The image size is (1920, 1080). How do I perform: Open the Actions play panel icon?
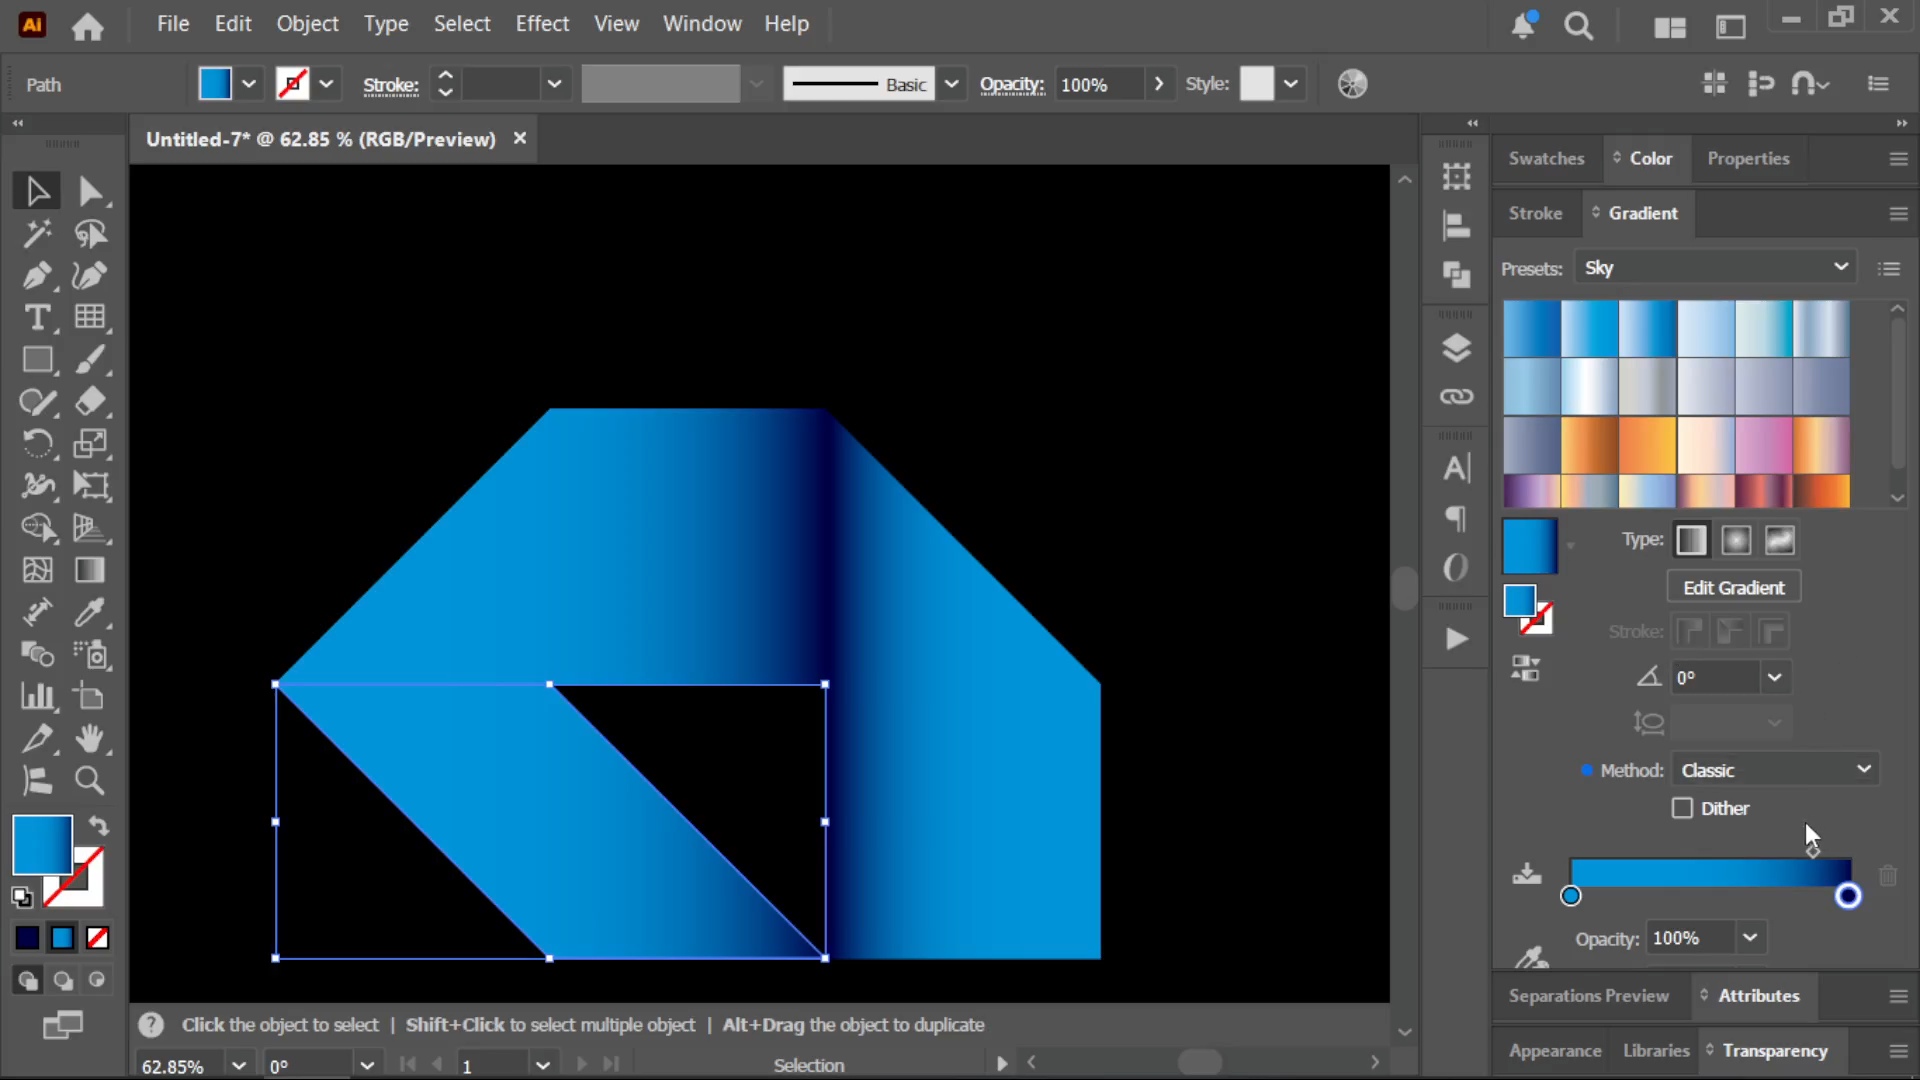(x=1456, y=639)
